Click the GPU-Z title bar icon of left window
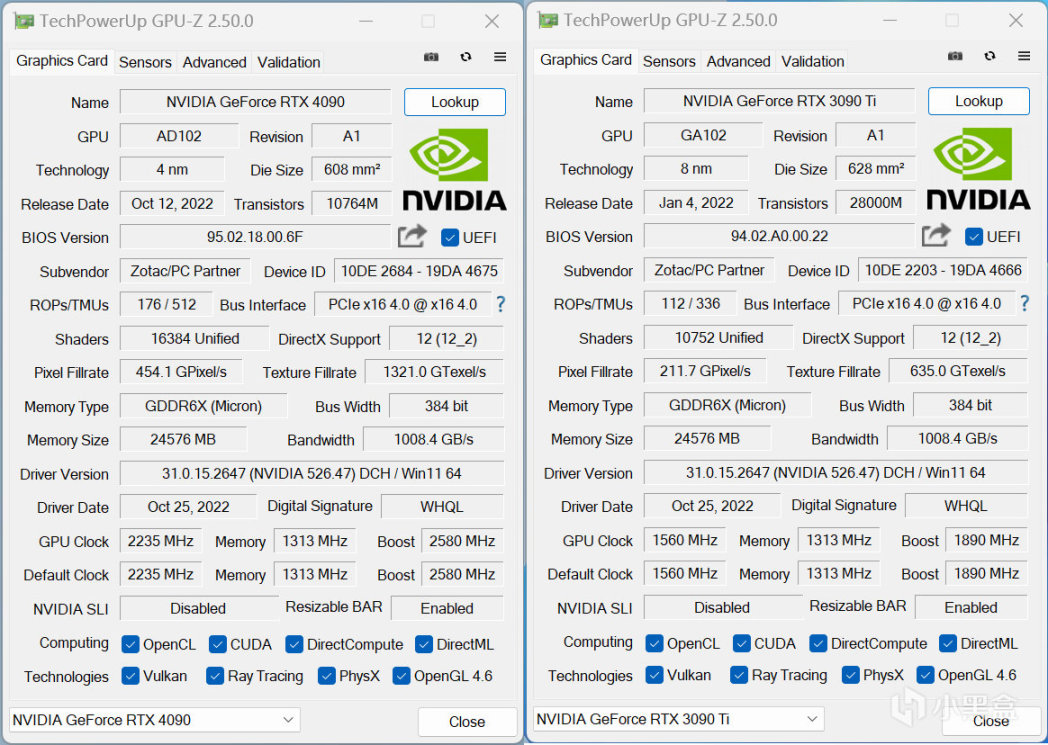This screenshot has width=1048, height=745. pos(23,21)
